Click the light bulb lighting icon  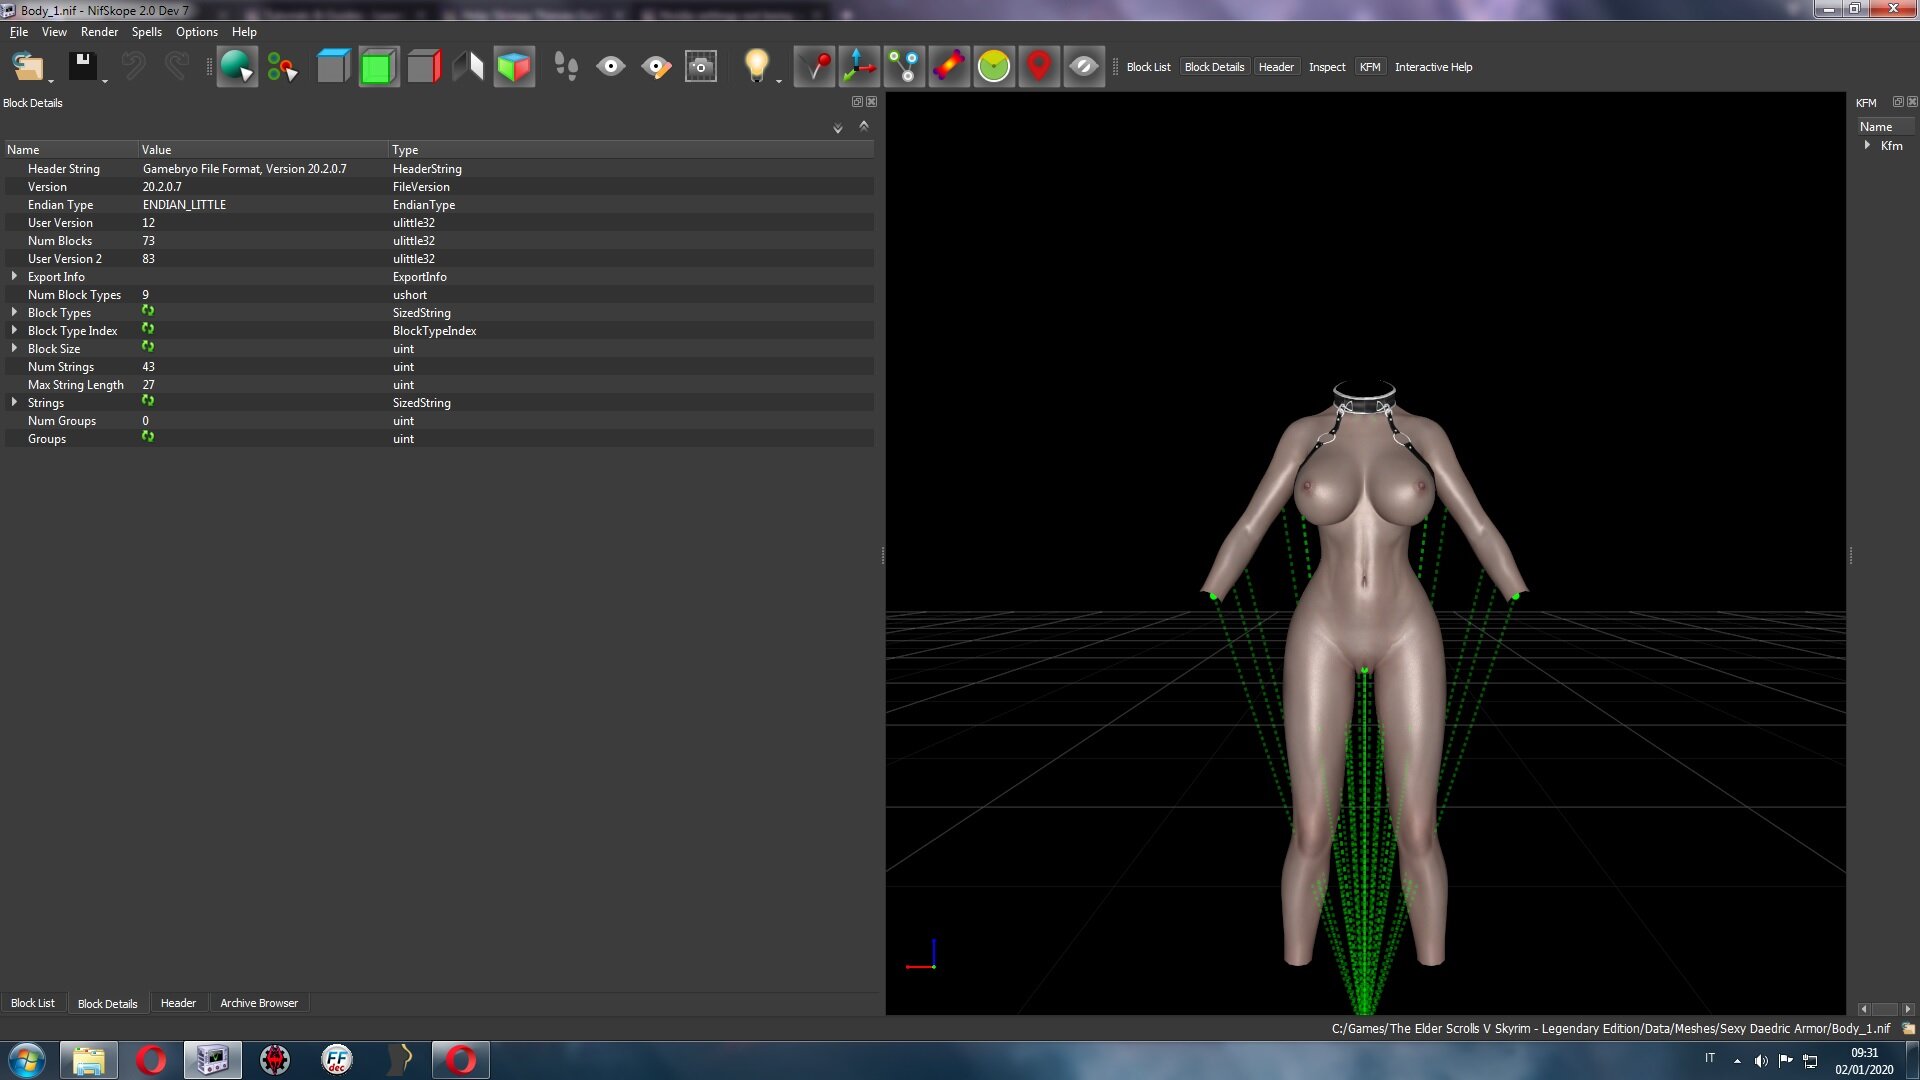pos(756,67)
